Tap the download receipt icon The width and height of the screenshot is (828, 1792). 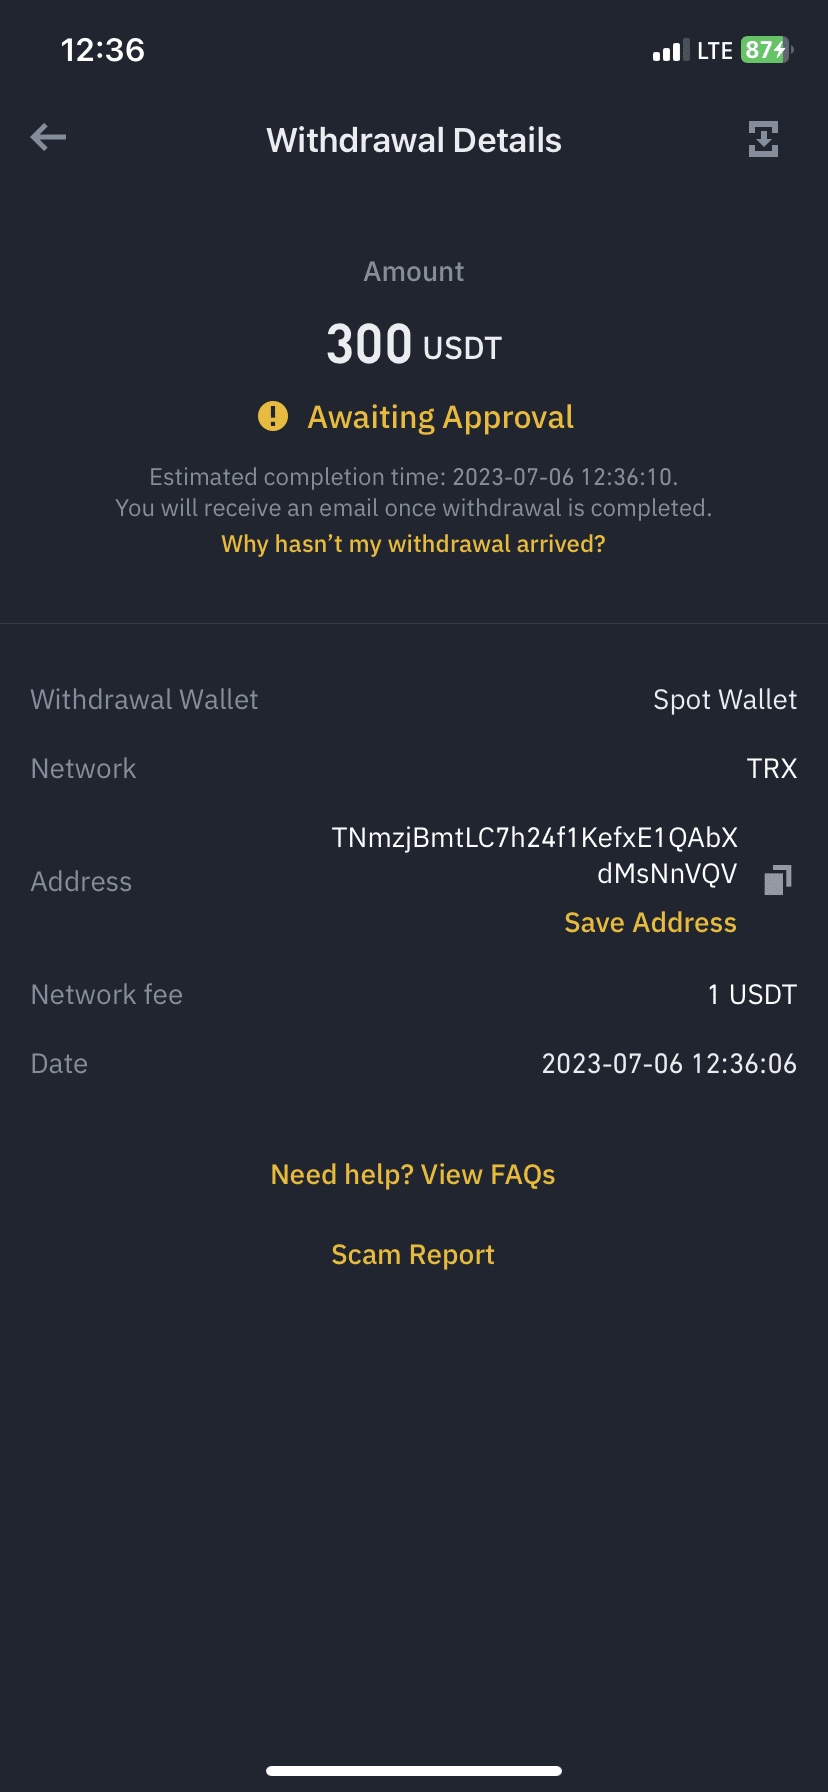[x=763, y=139]
